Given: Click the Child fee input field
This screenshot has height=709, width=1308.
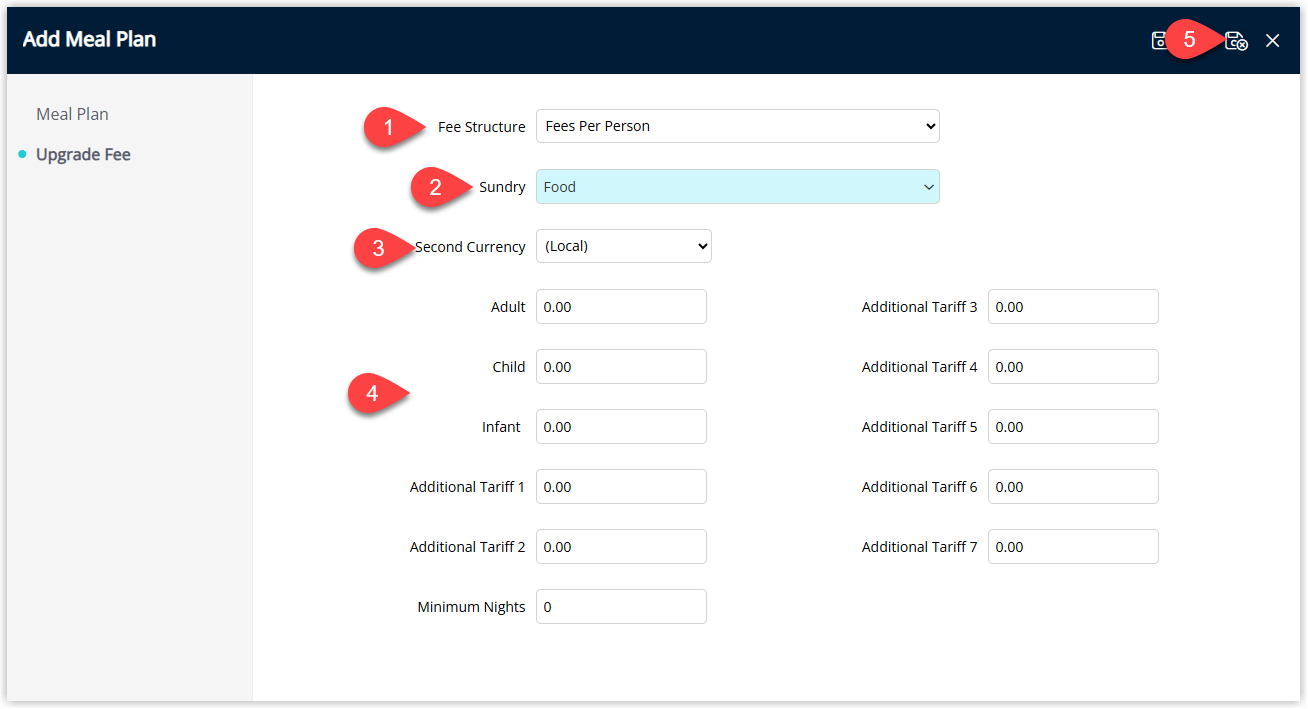Looking at the screenshot, I should coord(621,367).
